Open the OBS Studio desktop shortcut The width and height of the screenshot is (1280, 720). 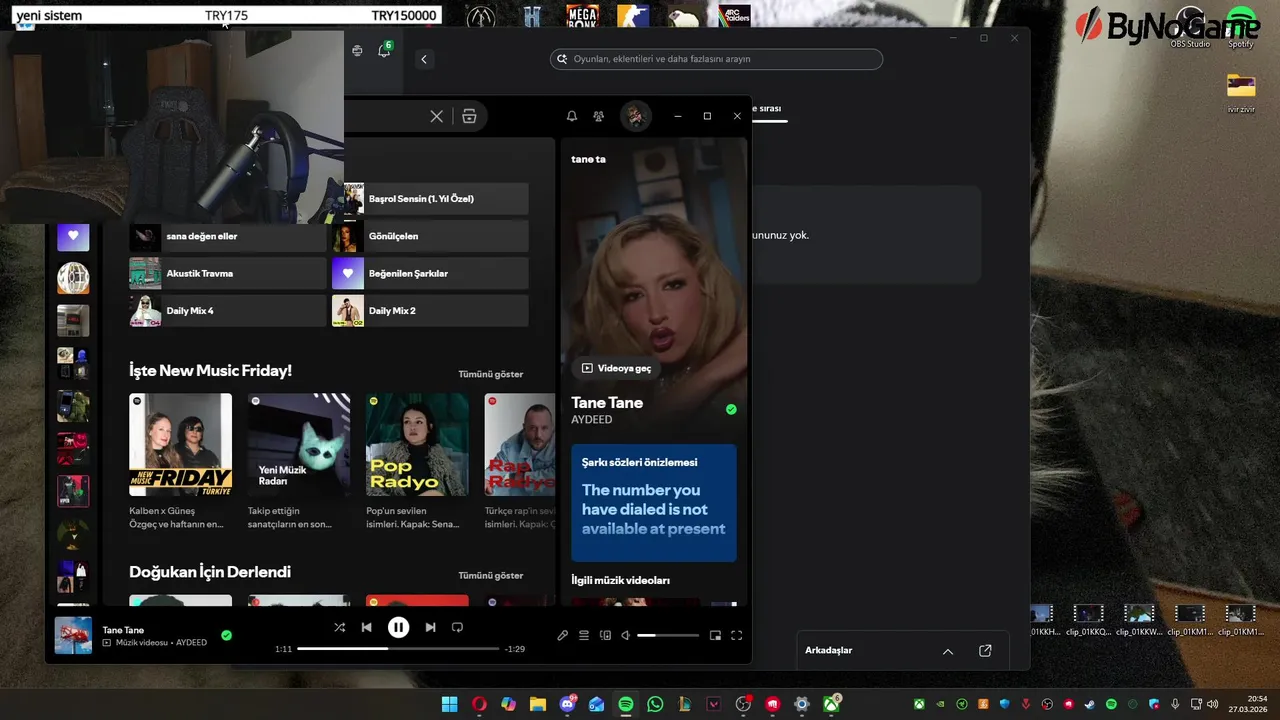1190,26
